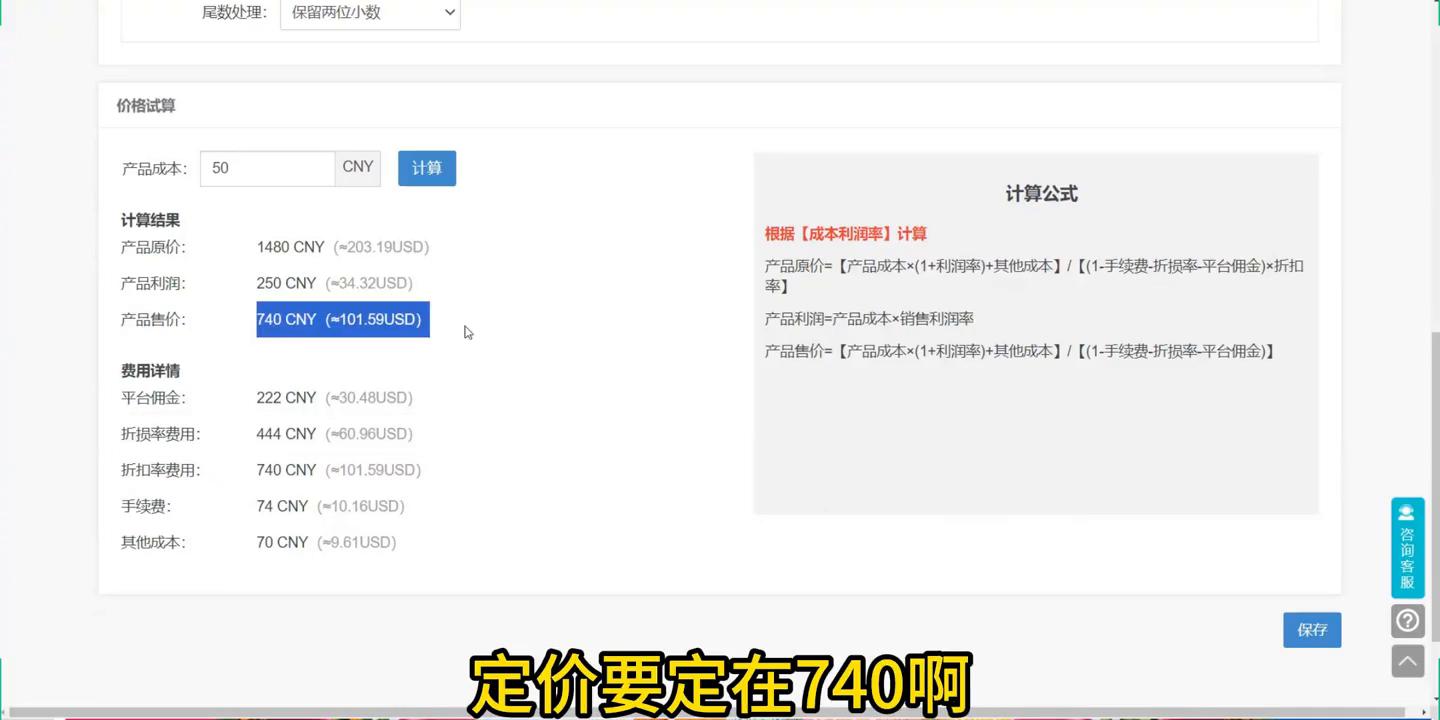Viewport: 1440px width, 720px height.
Task: Click the 折损率费用 fee value
Action: 286,433
